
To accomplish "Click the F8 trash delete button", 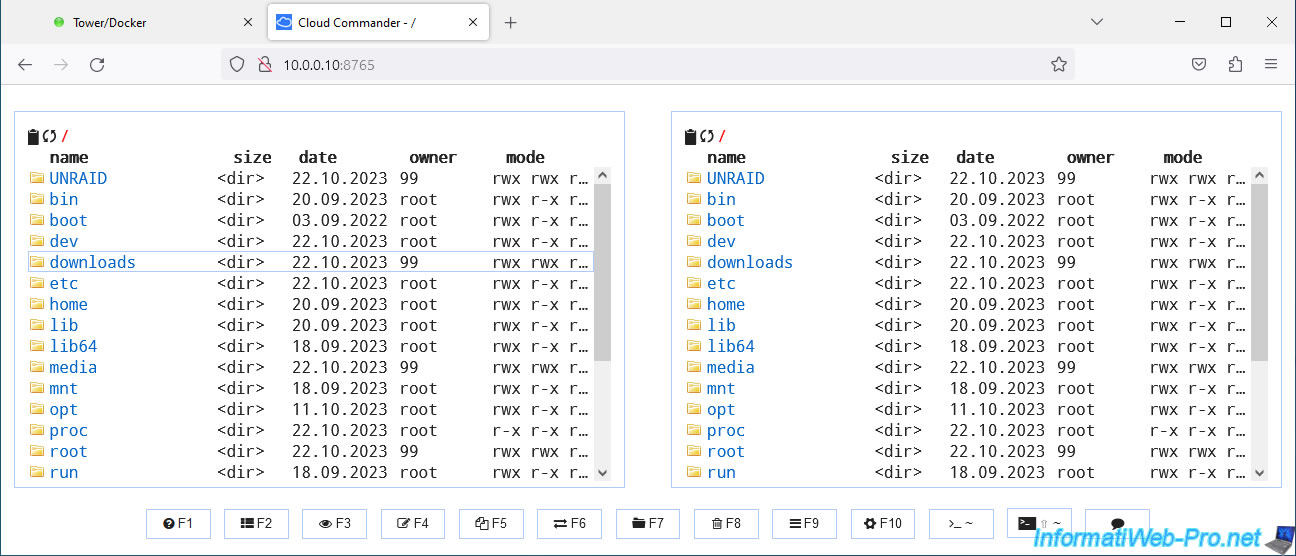I will 725,523.
